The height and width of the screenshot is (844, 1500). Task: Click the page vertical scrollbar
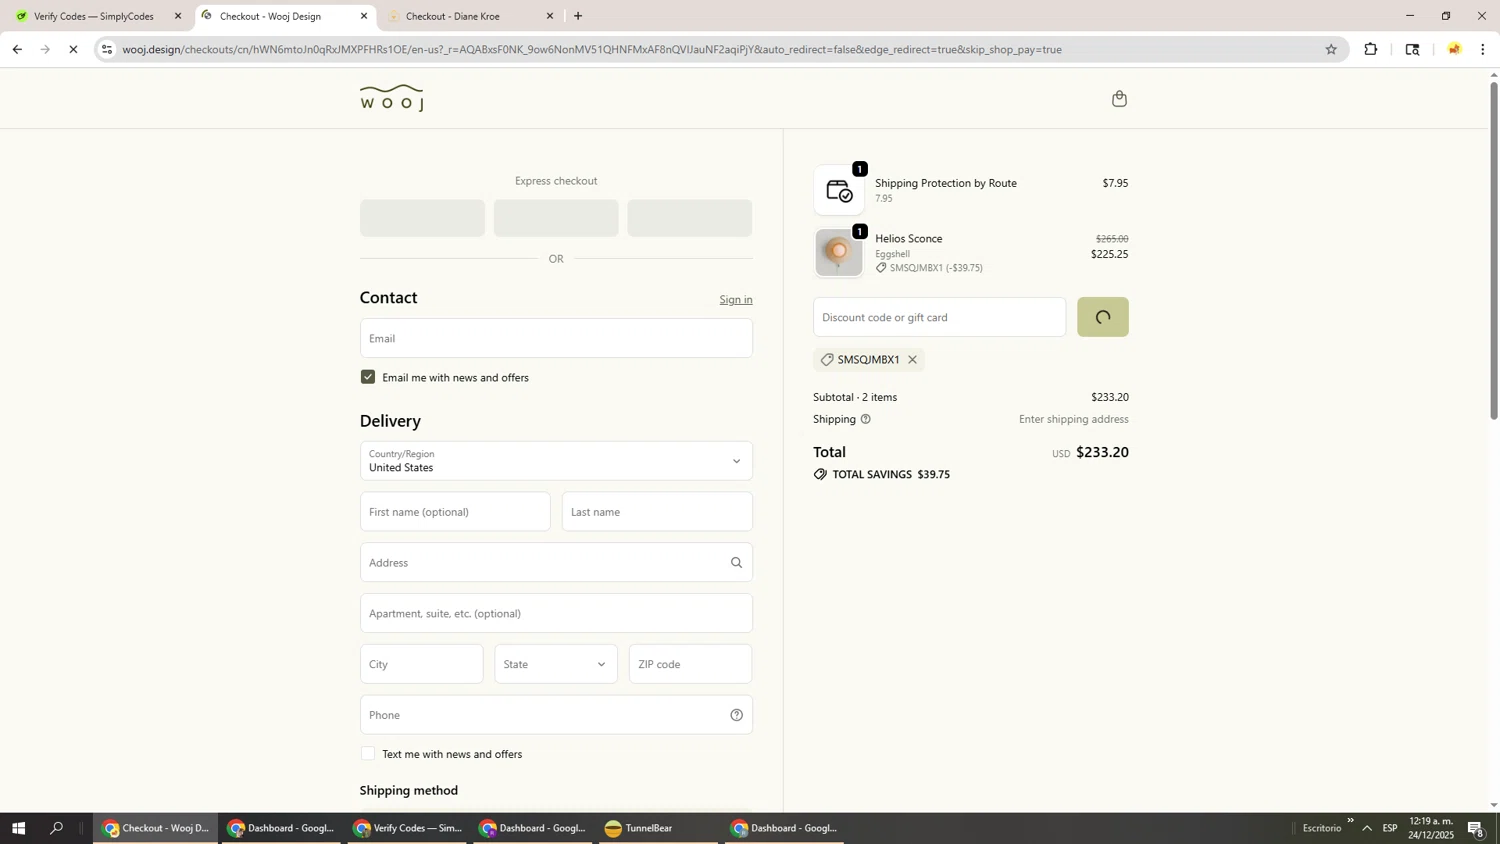pos(1494,250)
